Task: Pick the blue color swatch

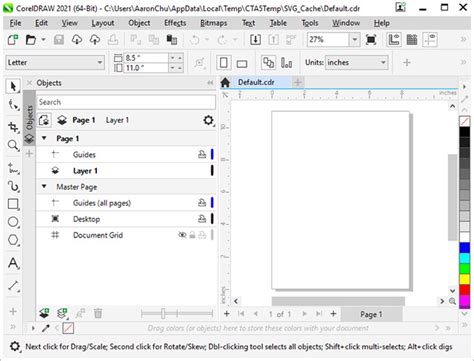Action: tap(465, 248)
